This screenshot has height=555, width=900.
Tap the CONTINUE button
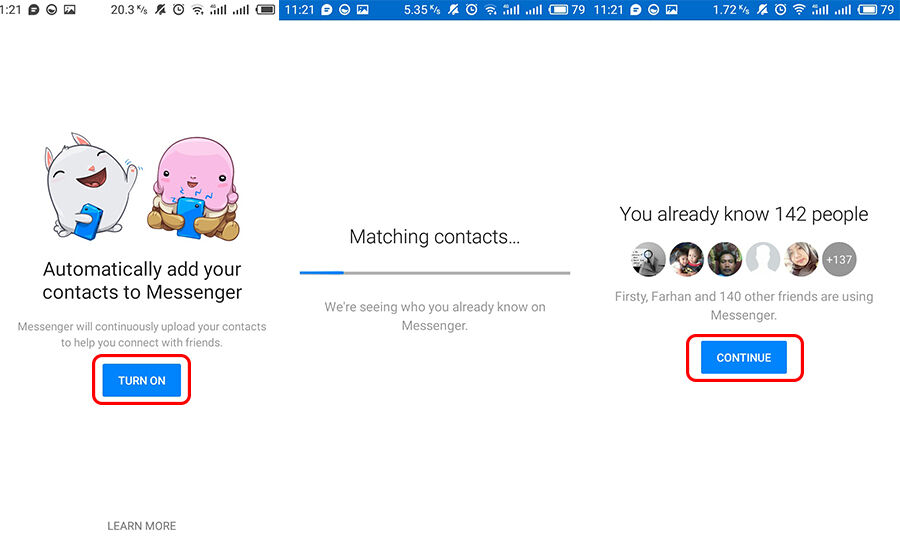[743, 358]
